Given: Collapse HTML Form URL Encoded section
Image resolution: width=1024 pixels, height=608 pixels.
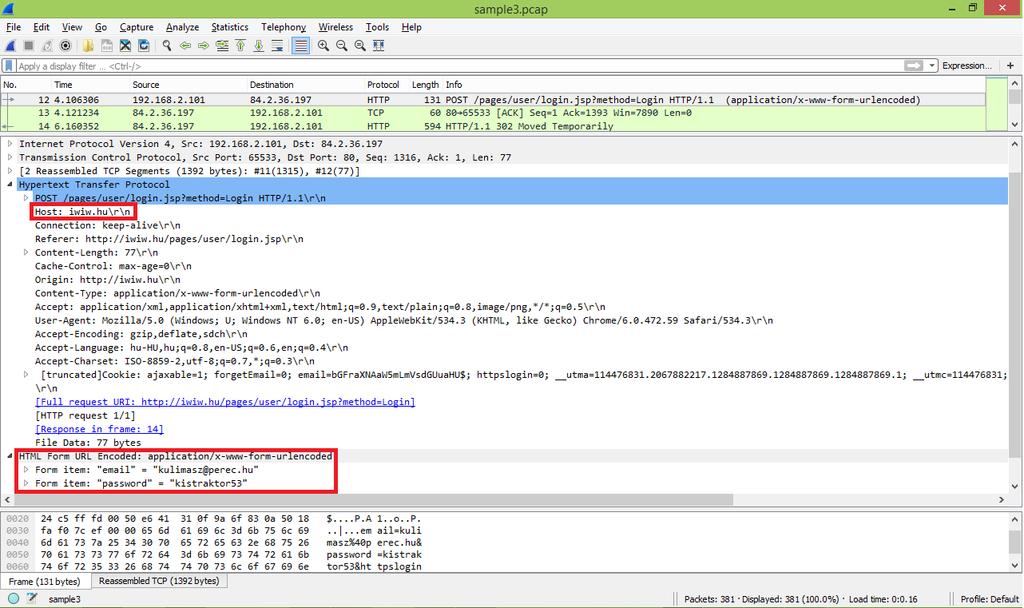Looking at the screenshot, I should tap(10, 456).
